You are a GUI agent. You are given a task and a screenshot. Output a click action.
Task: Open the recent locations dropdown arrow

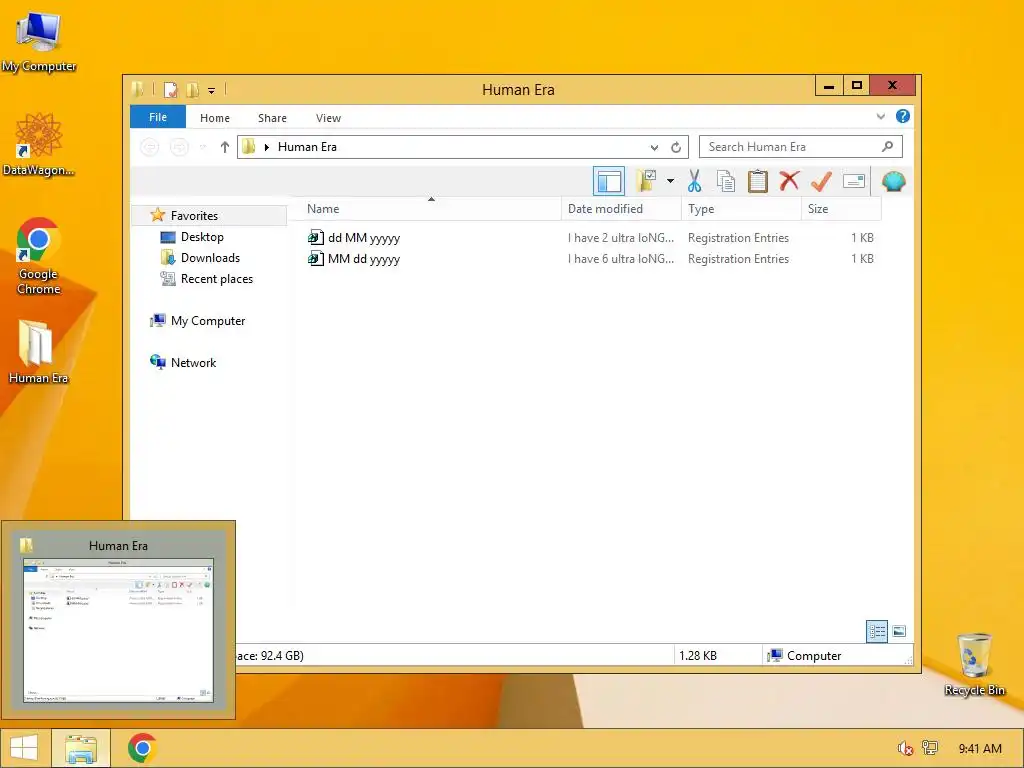pos(203,148)
